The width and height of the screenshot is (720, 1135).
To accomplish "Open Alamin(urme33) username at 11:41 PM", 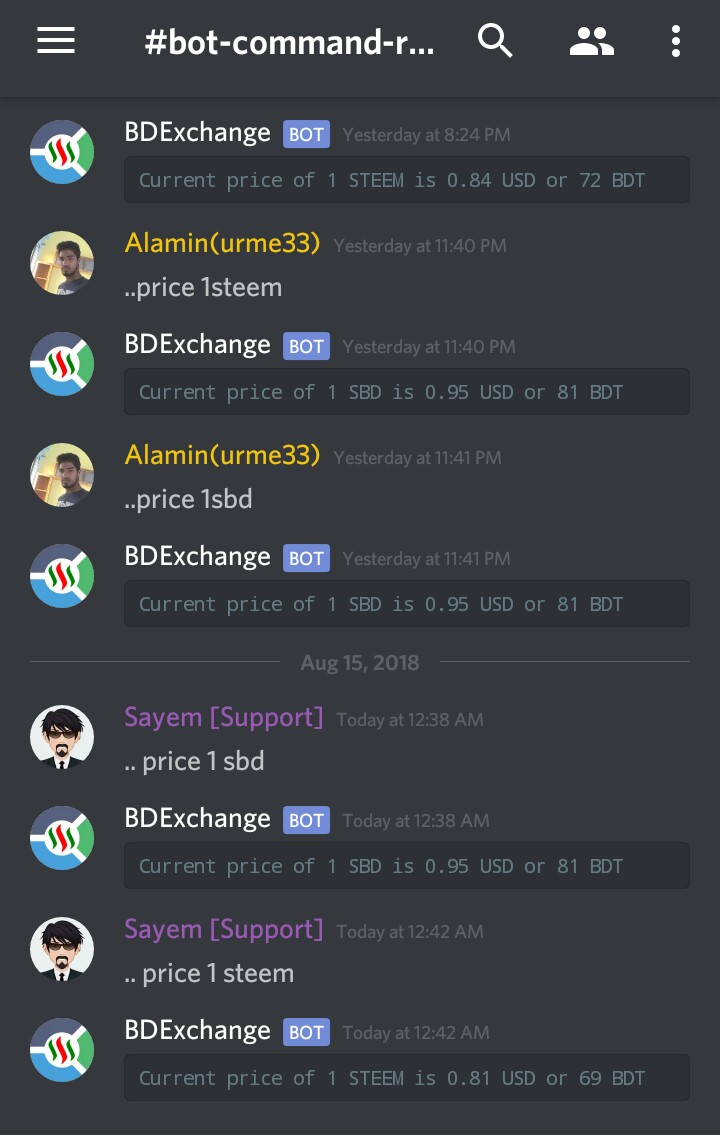I will tap(222, 455).
